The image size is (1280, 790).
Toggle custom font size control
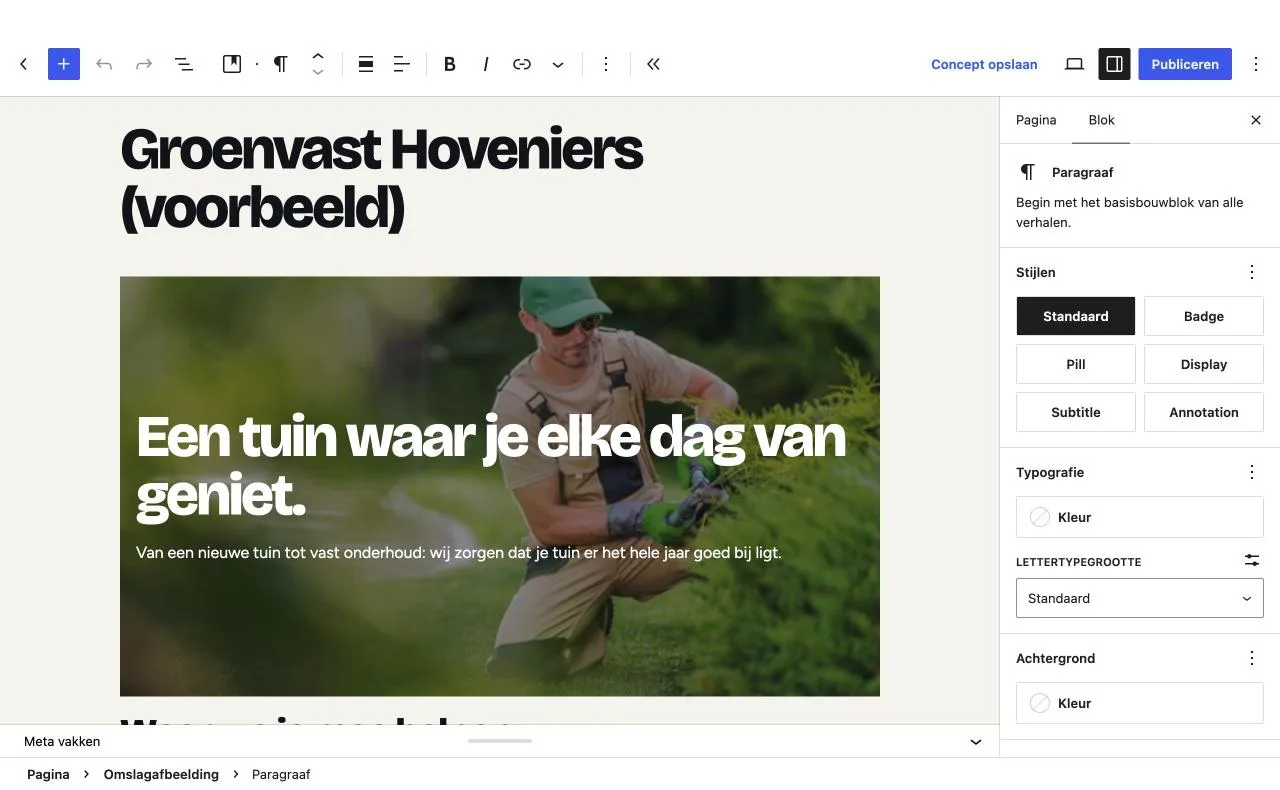1252,560
